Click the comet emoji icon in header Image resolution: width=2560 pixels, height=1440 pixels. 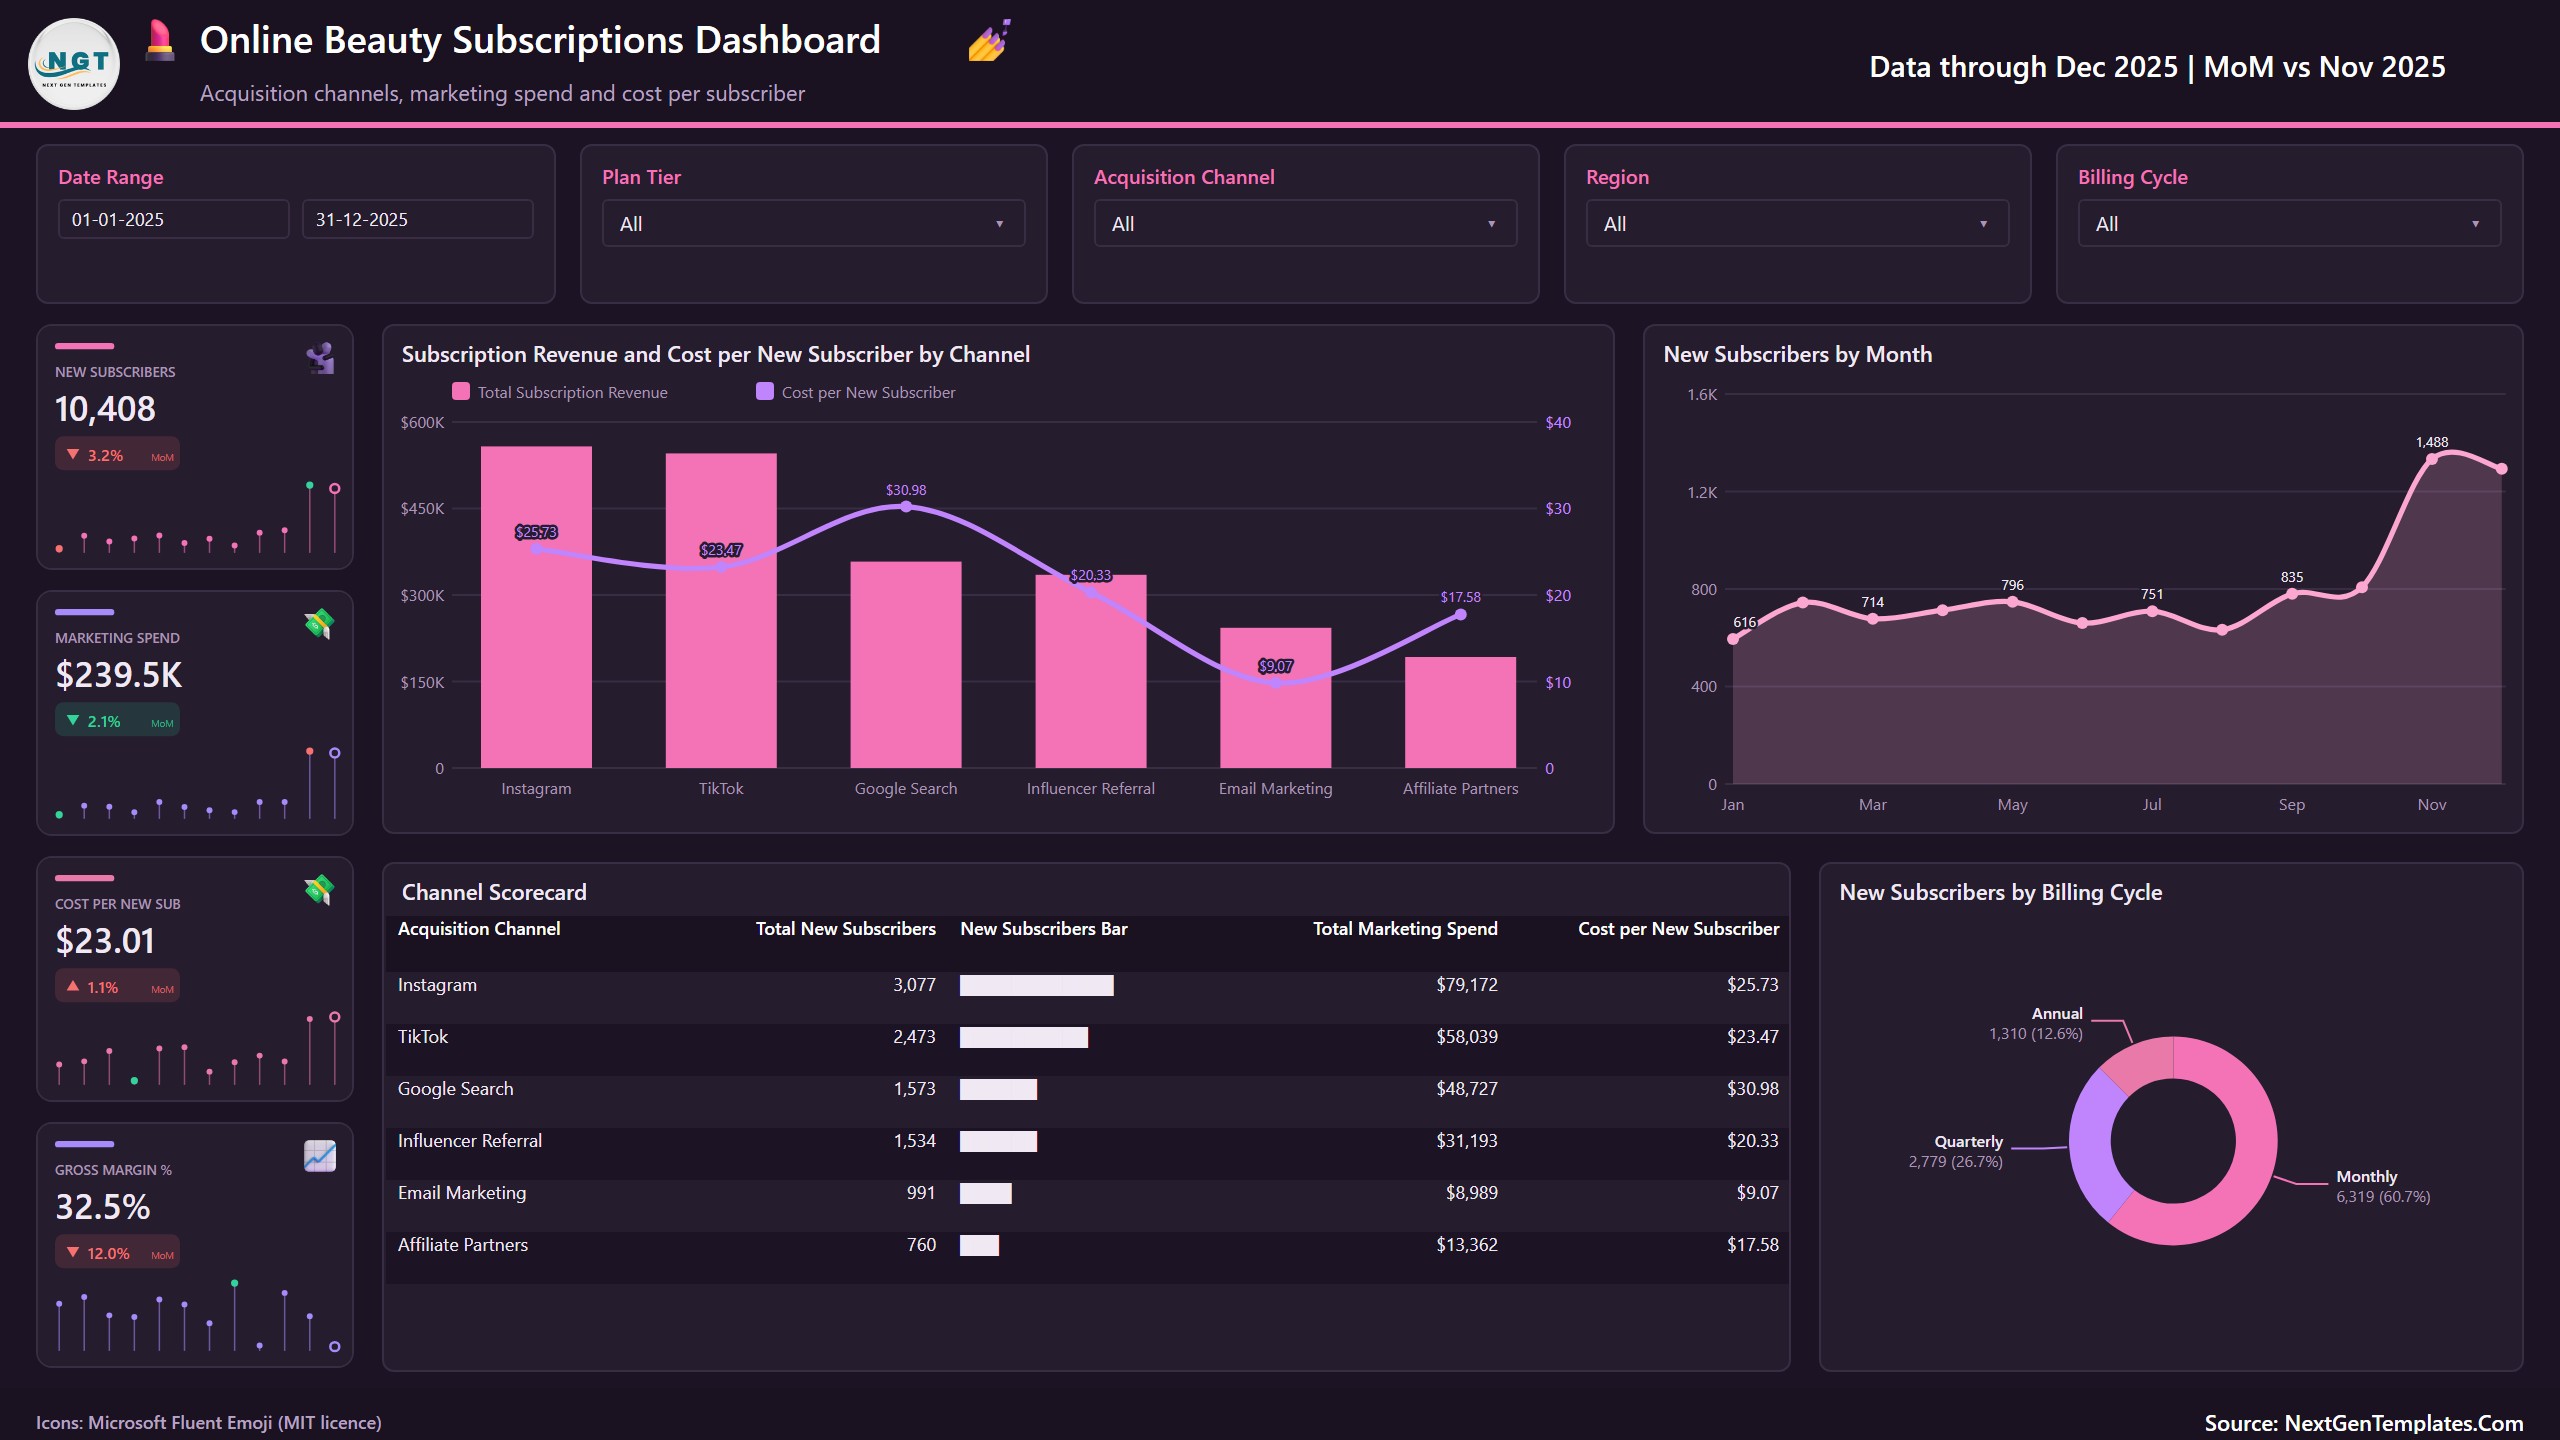click(989, 41)
